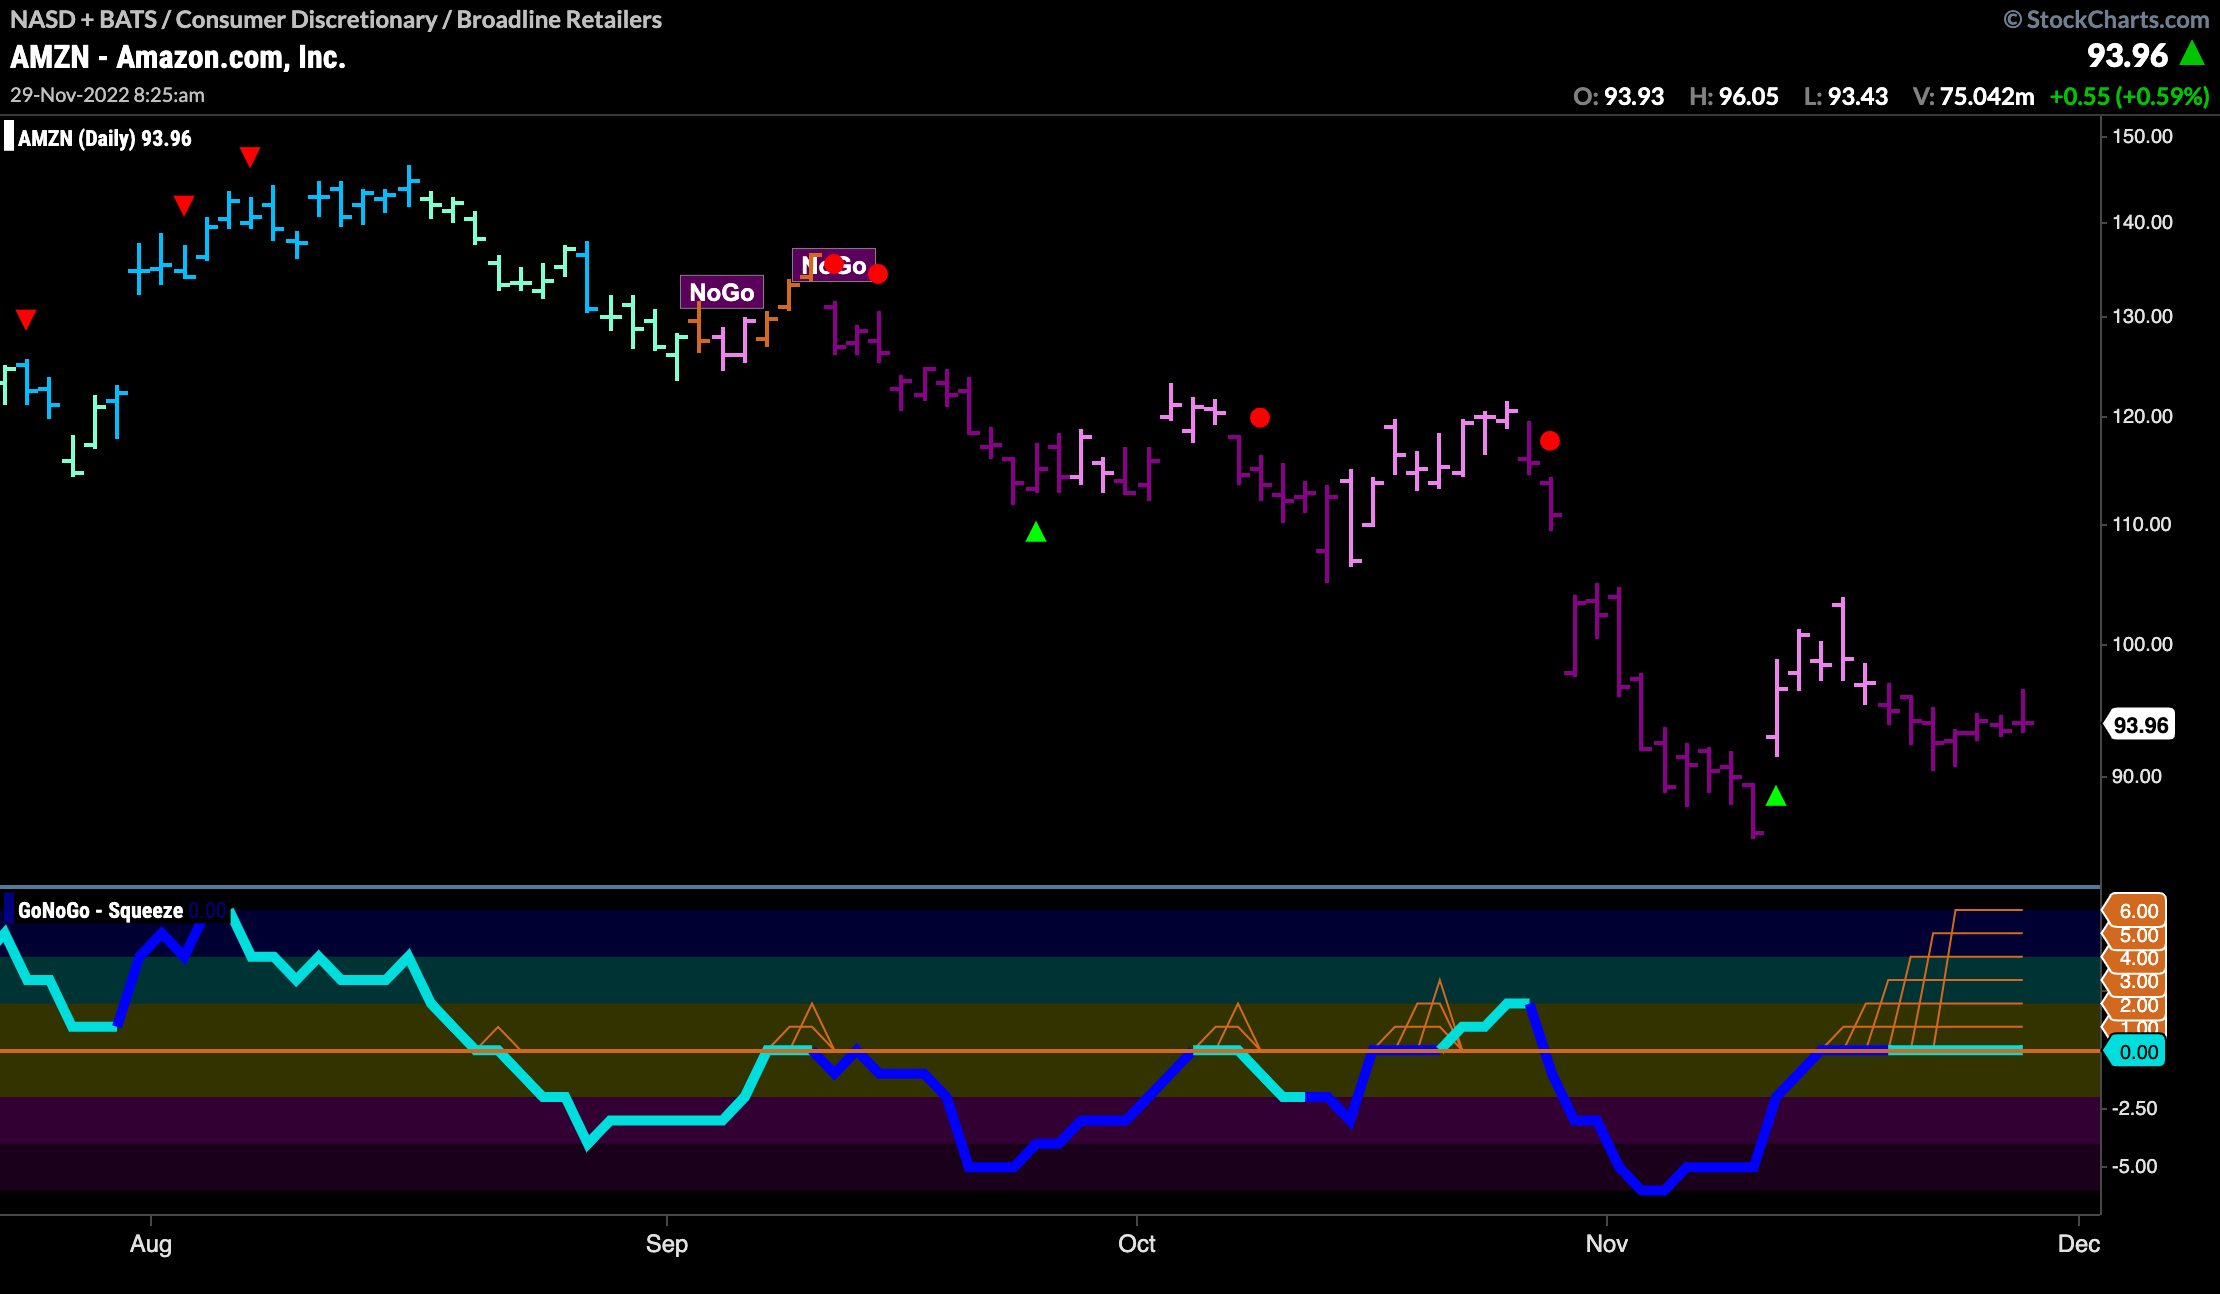The image size is (2220, 1294).
Task: Click the AMZN - Amazon.com, Inc. title
Action: 178,57
